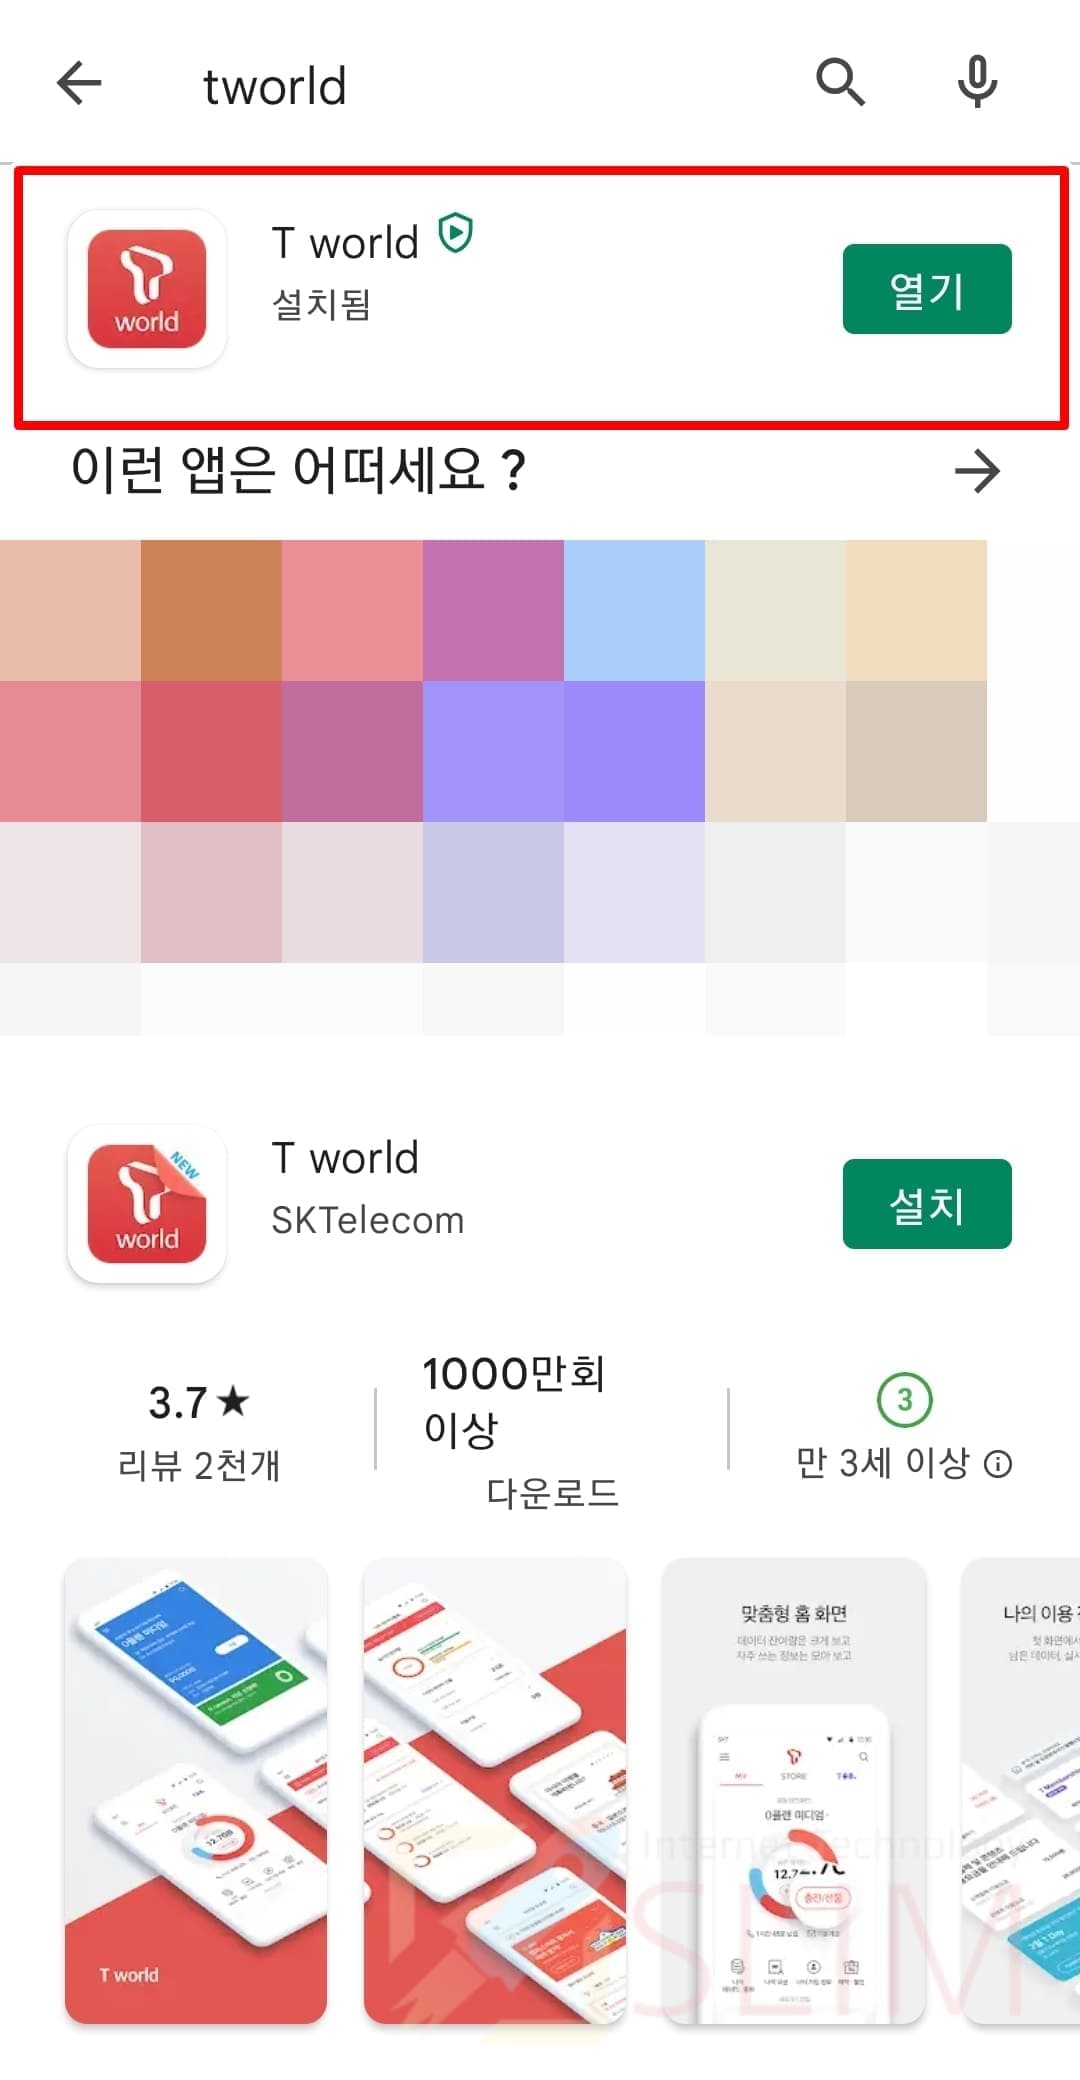Tap the green 열기 button

pyautogui.click(x=927, y=289)
